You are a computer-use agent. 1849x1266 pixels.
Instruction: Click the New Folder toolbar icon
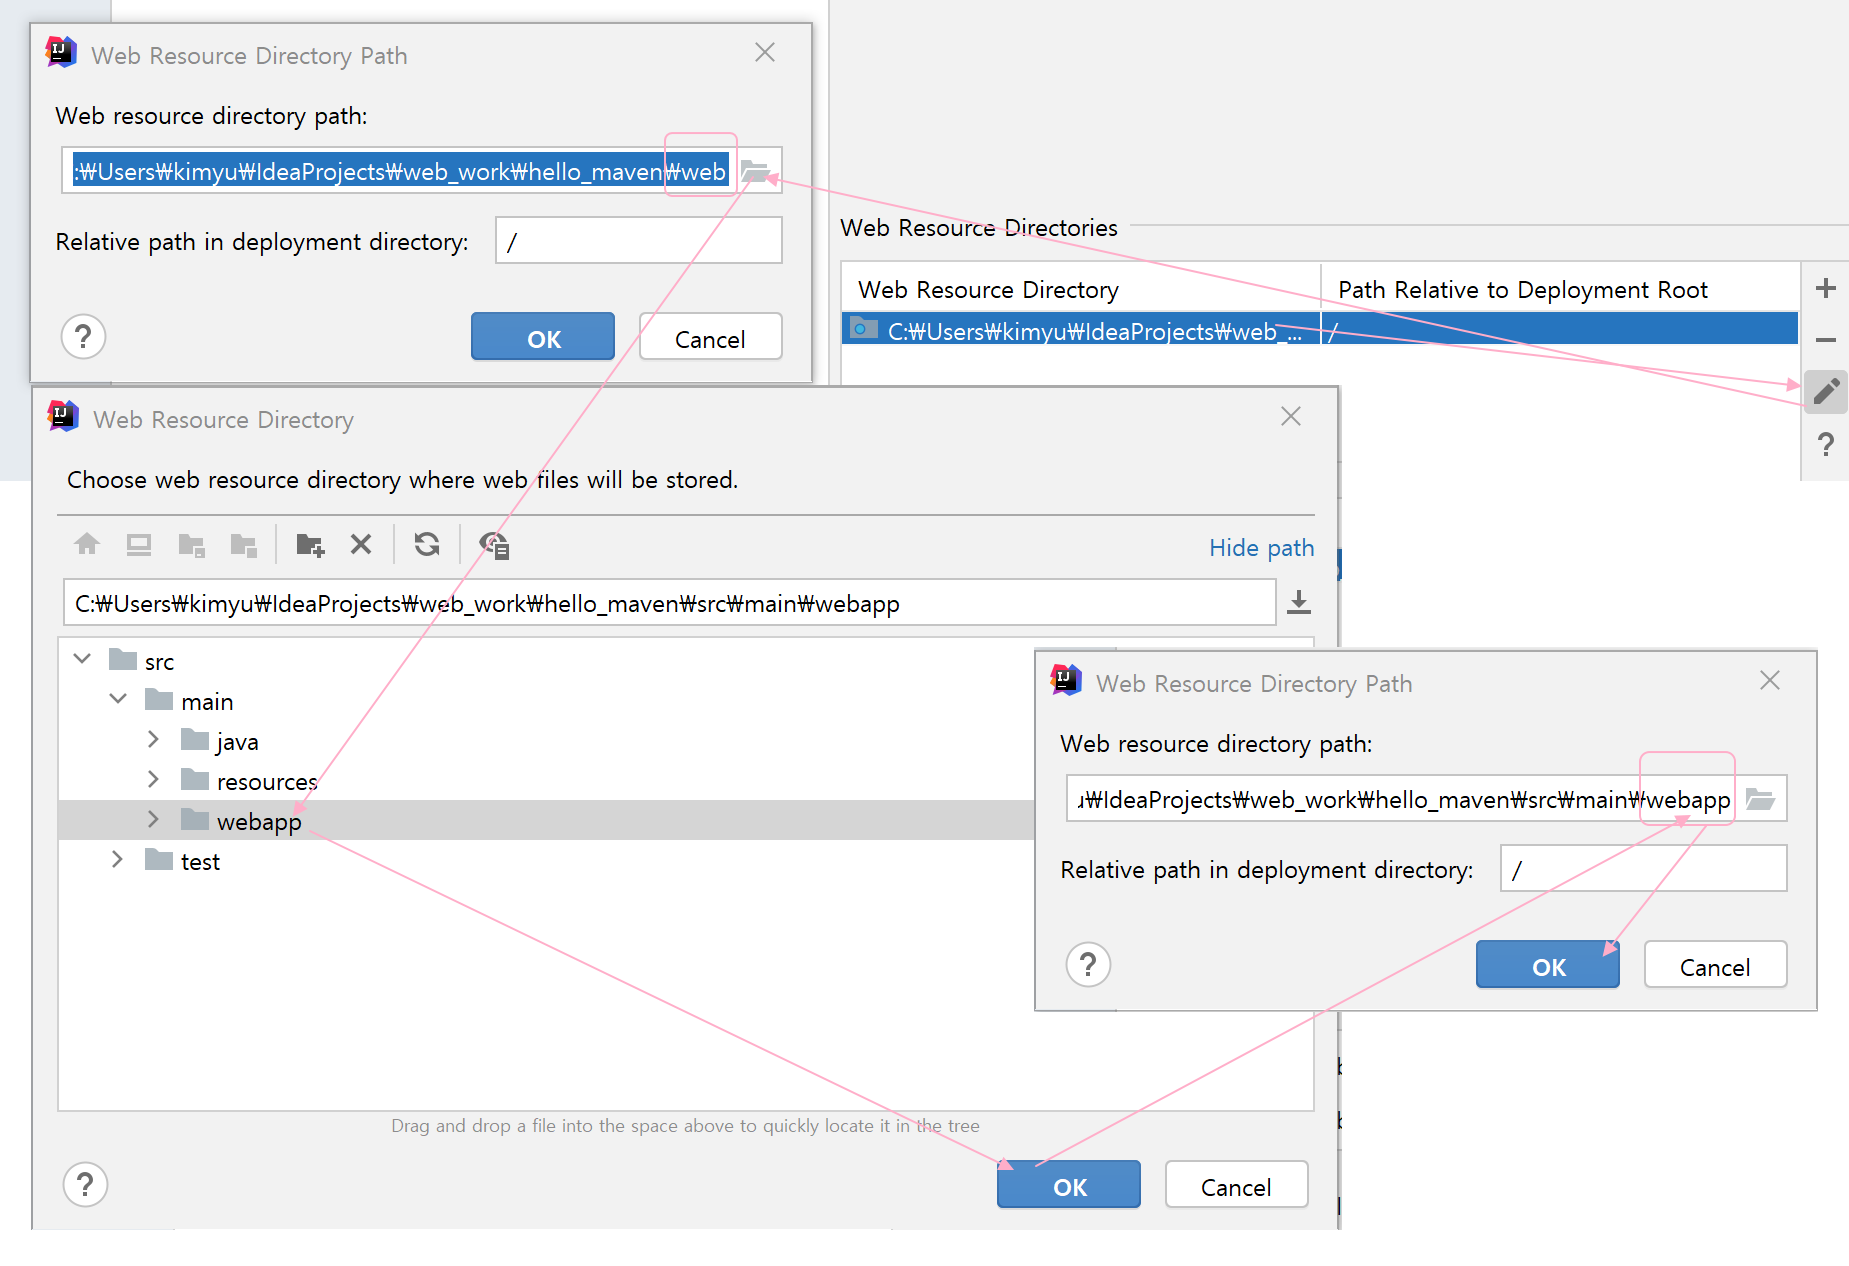coord(310,544)
